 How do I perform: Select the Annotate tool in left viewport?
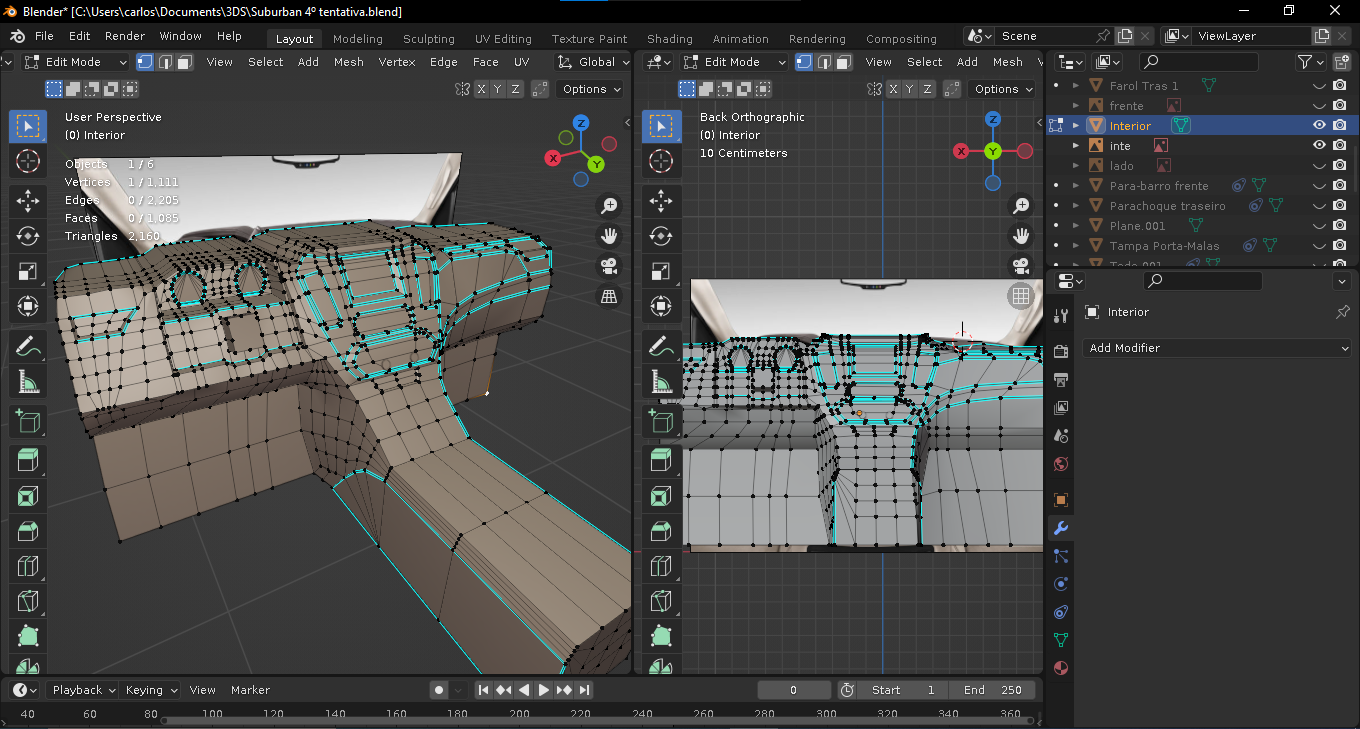point(28,346)
